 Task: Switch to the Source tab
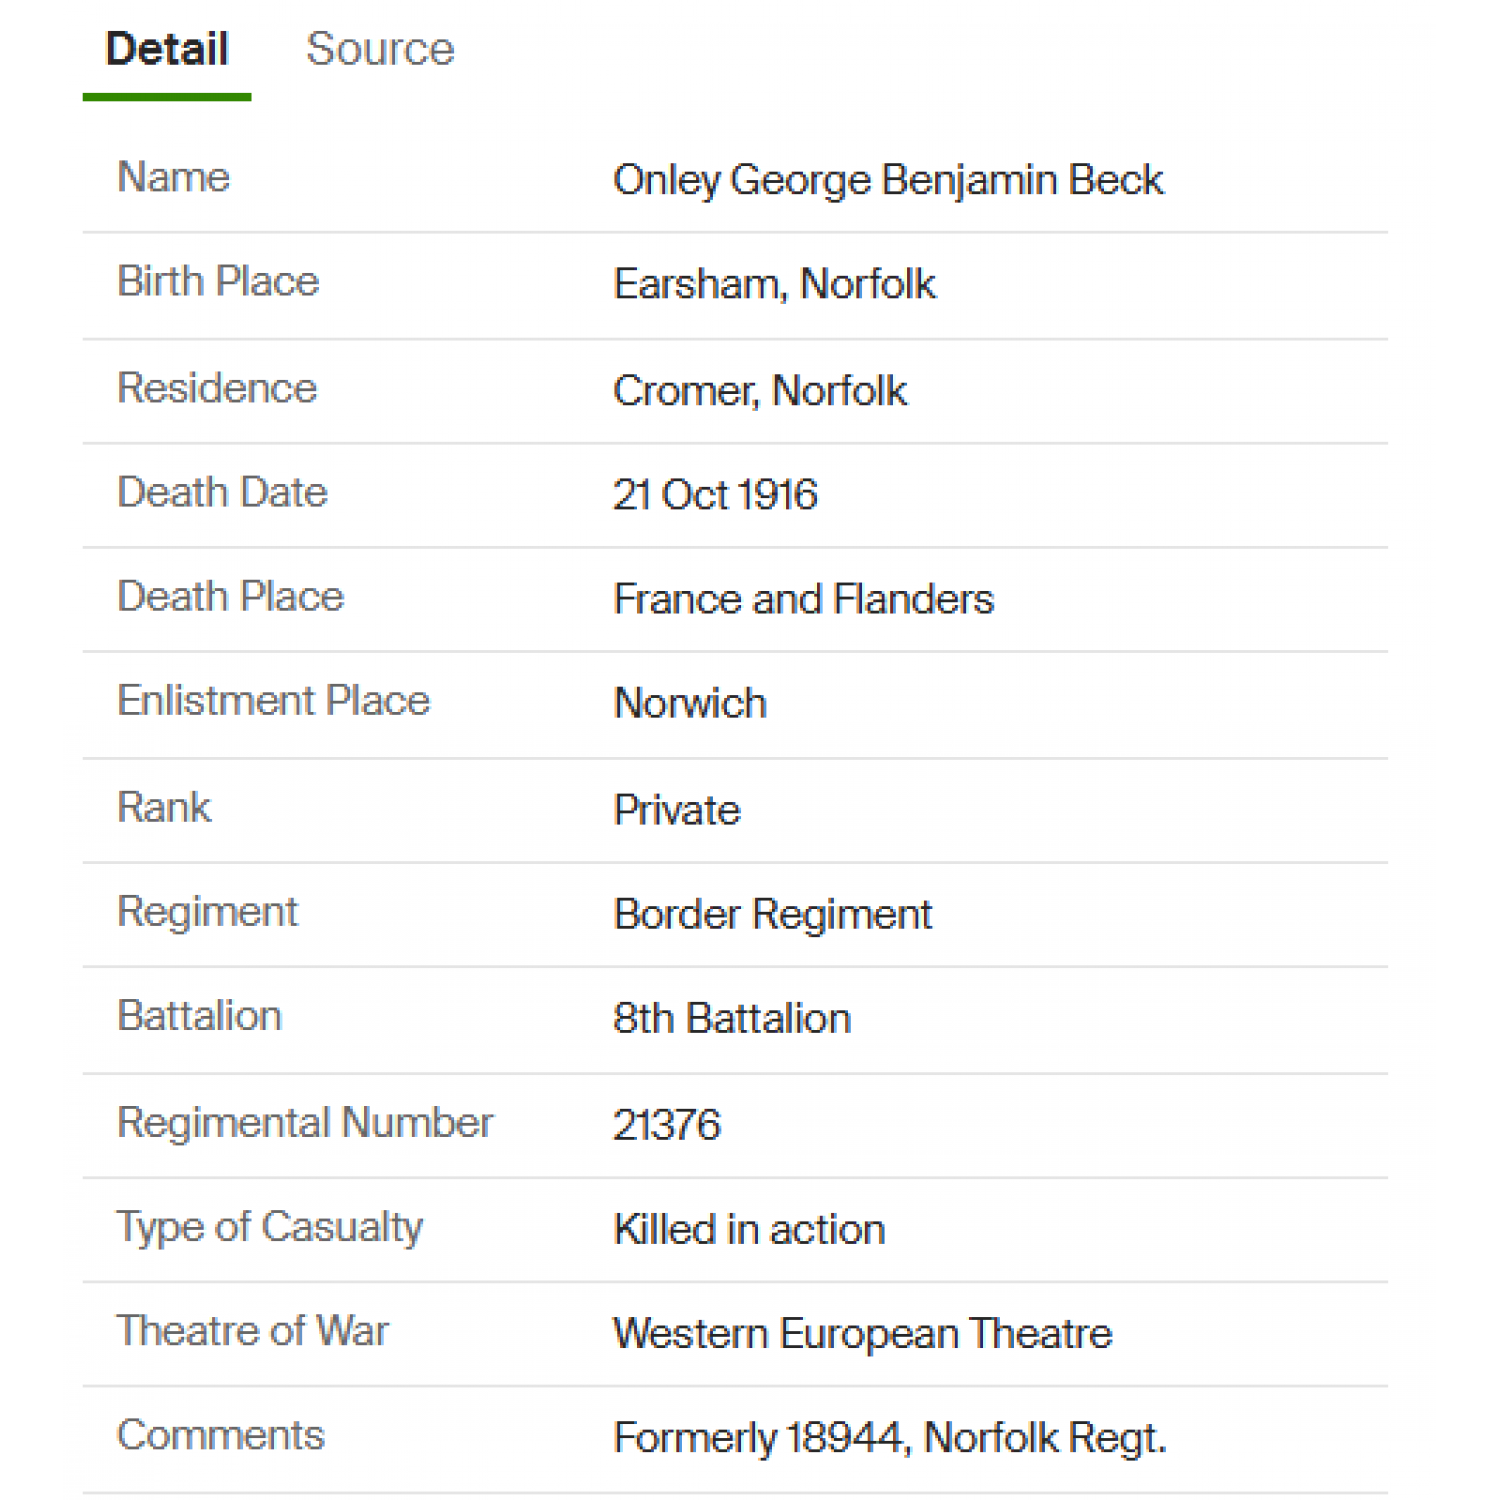pyautogui.click(x=380, y=49)
